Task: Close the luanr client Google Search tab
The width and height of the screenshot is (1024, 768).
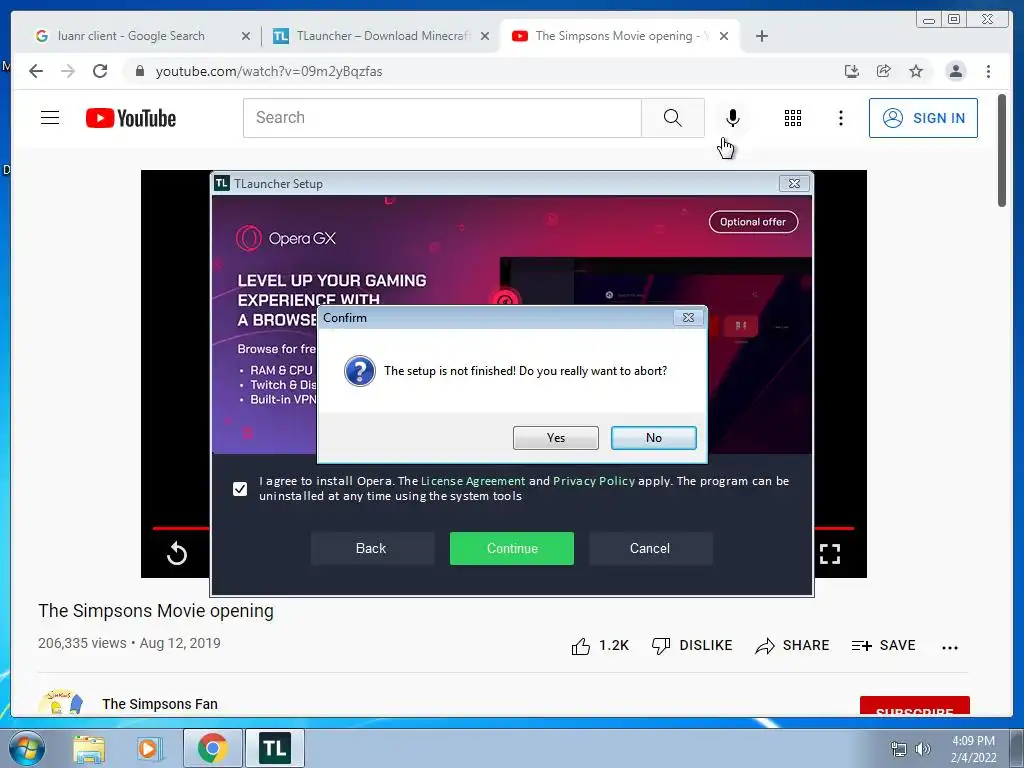Action: (246, 37)
